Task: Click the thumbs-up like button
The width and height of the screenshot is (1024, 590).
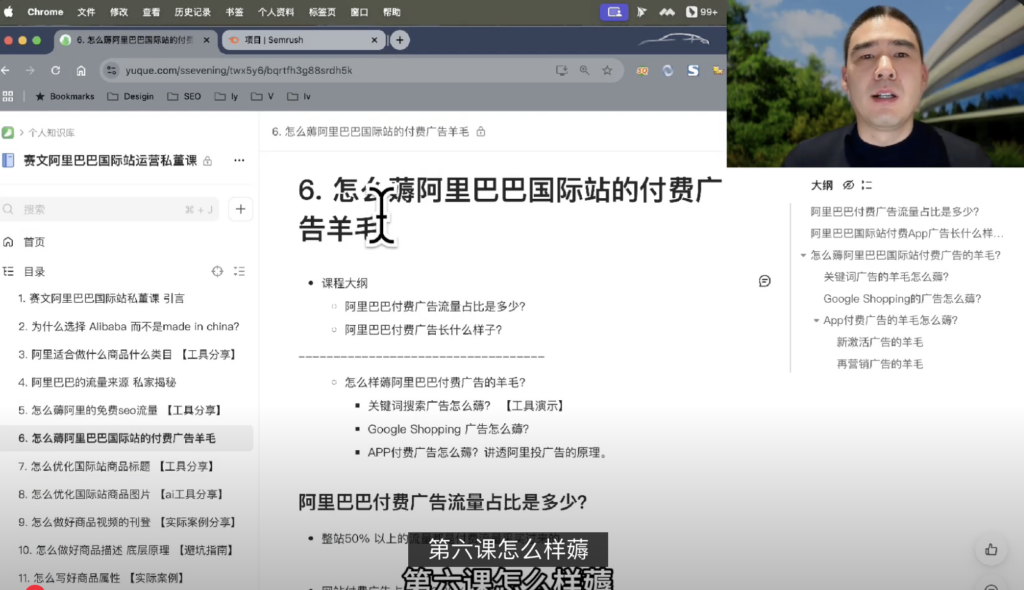Action: [x=990, y=549]
